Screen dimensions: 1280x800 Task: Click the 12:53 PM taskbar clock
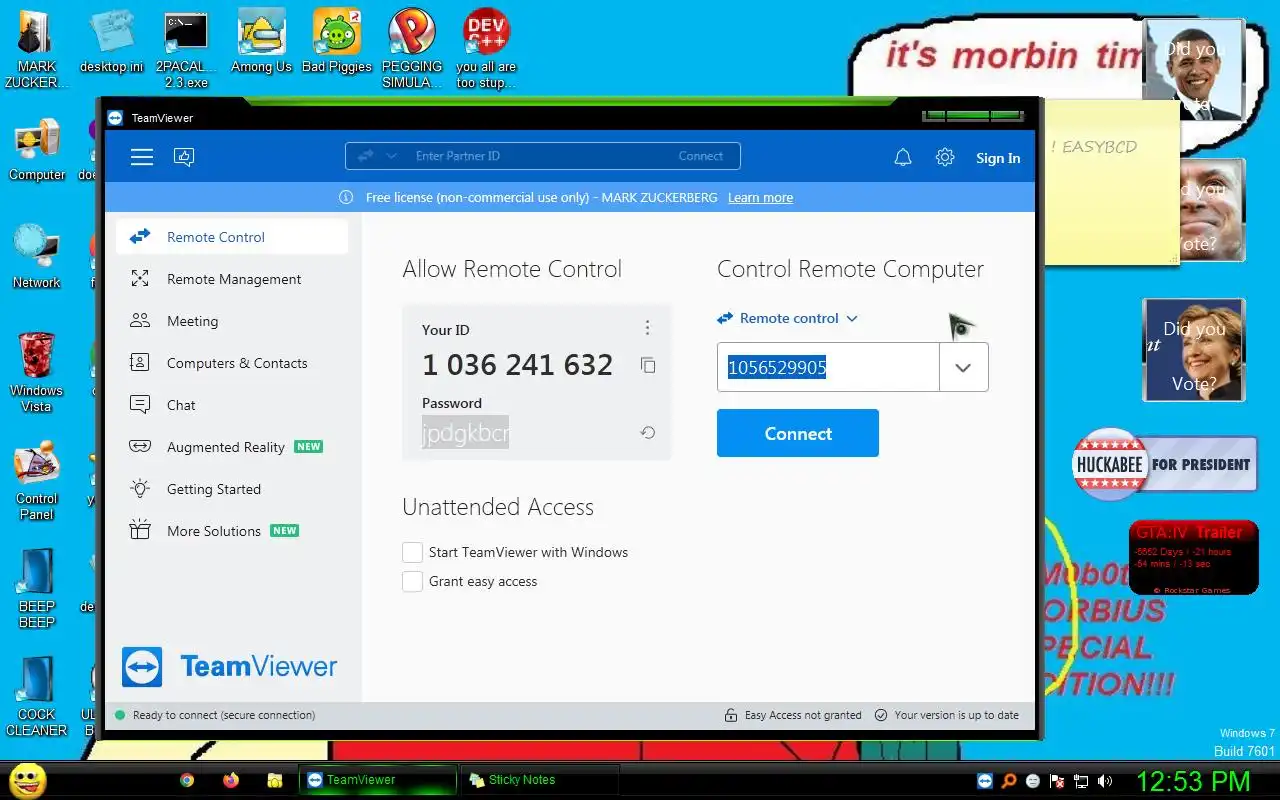[x=1193, y=781]
